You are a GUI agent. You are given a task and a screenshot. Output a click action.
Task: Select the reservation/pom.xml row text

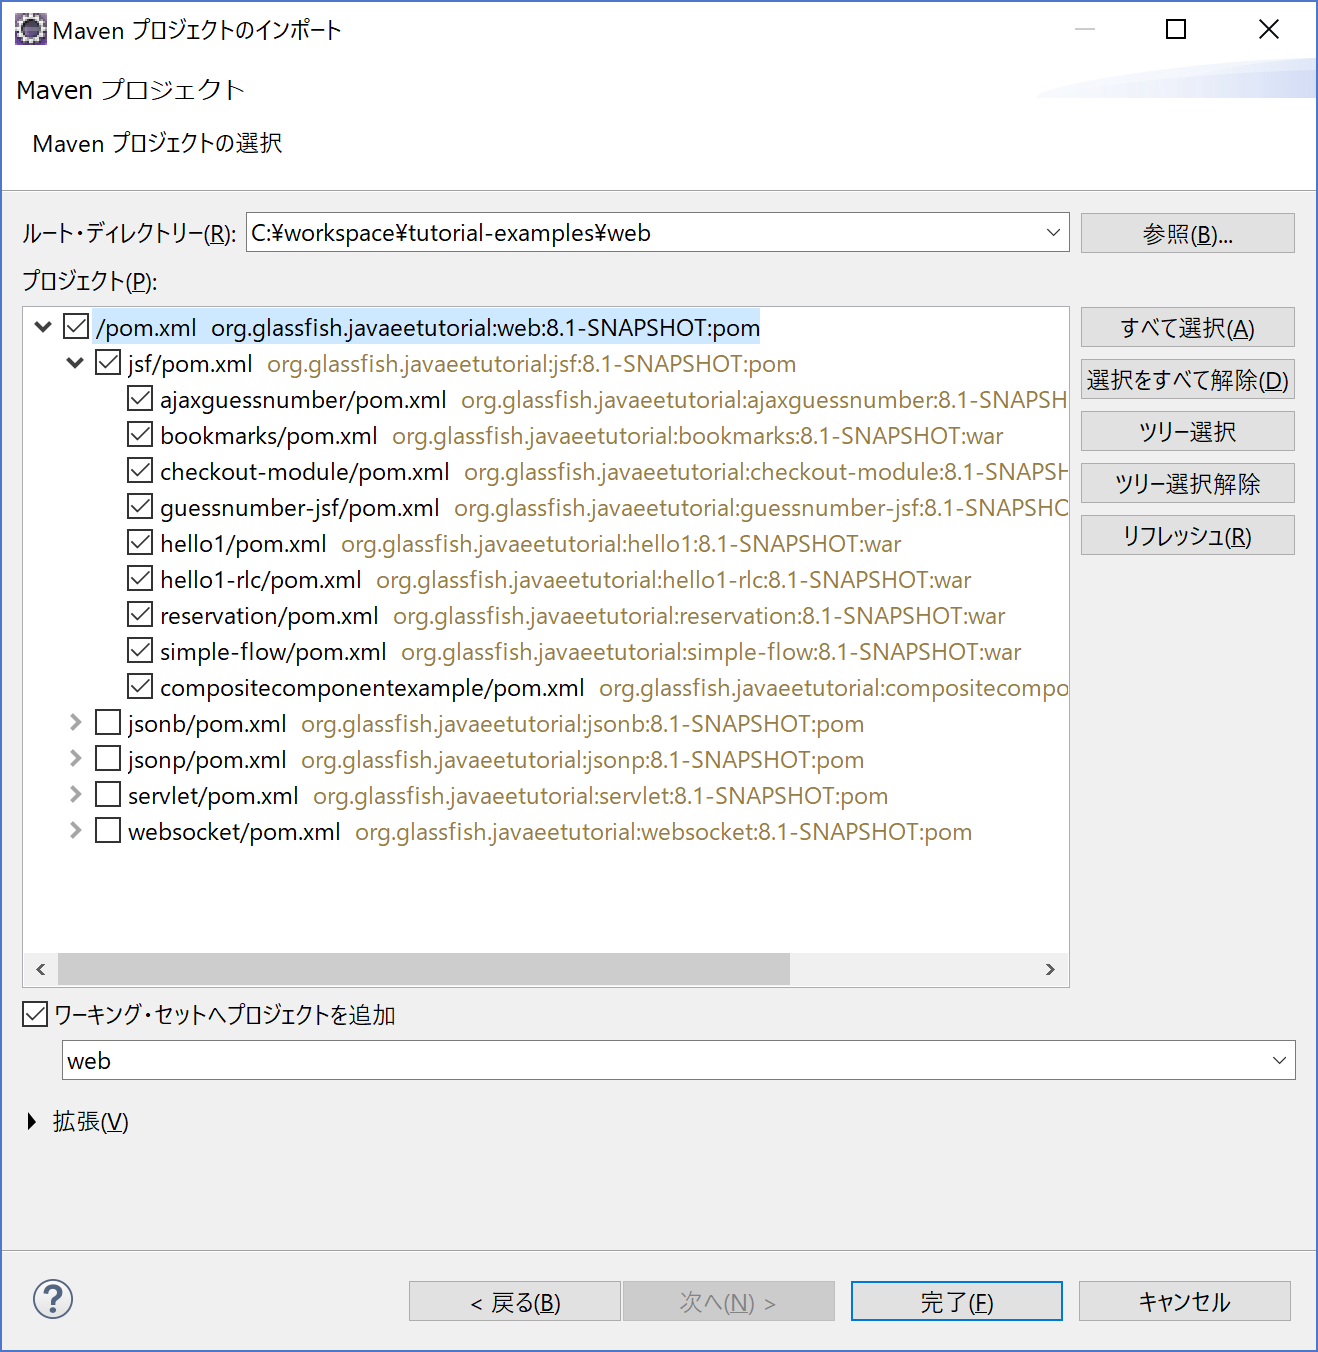pos(582,615)
